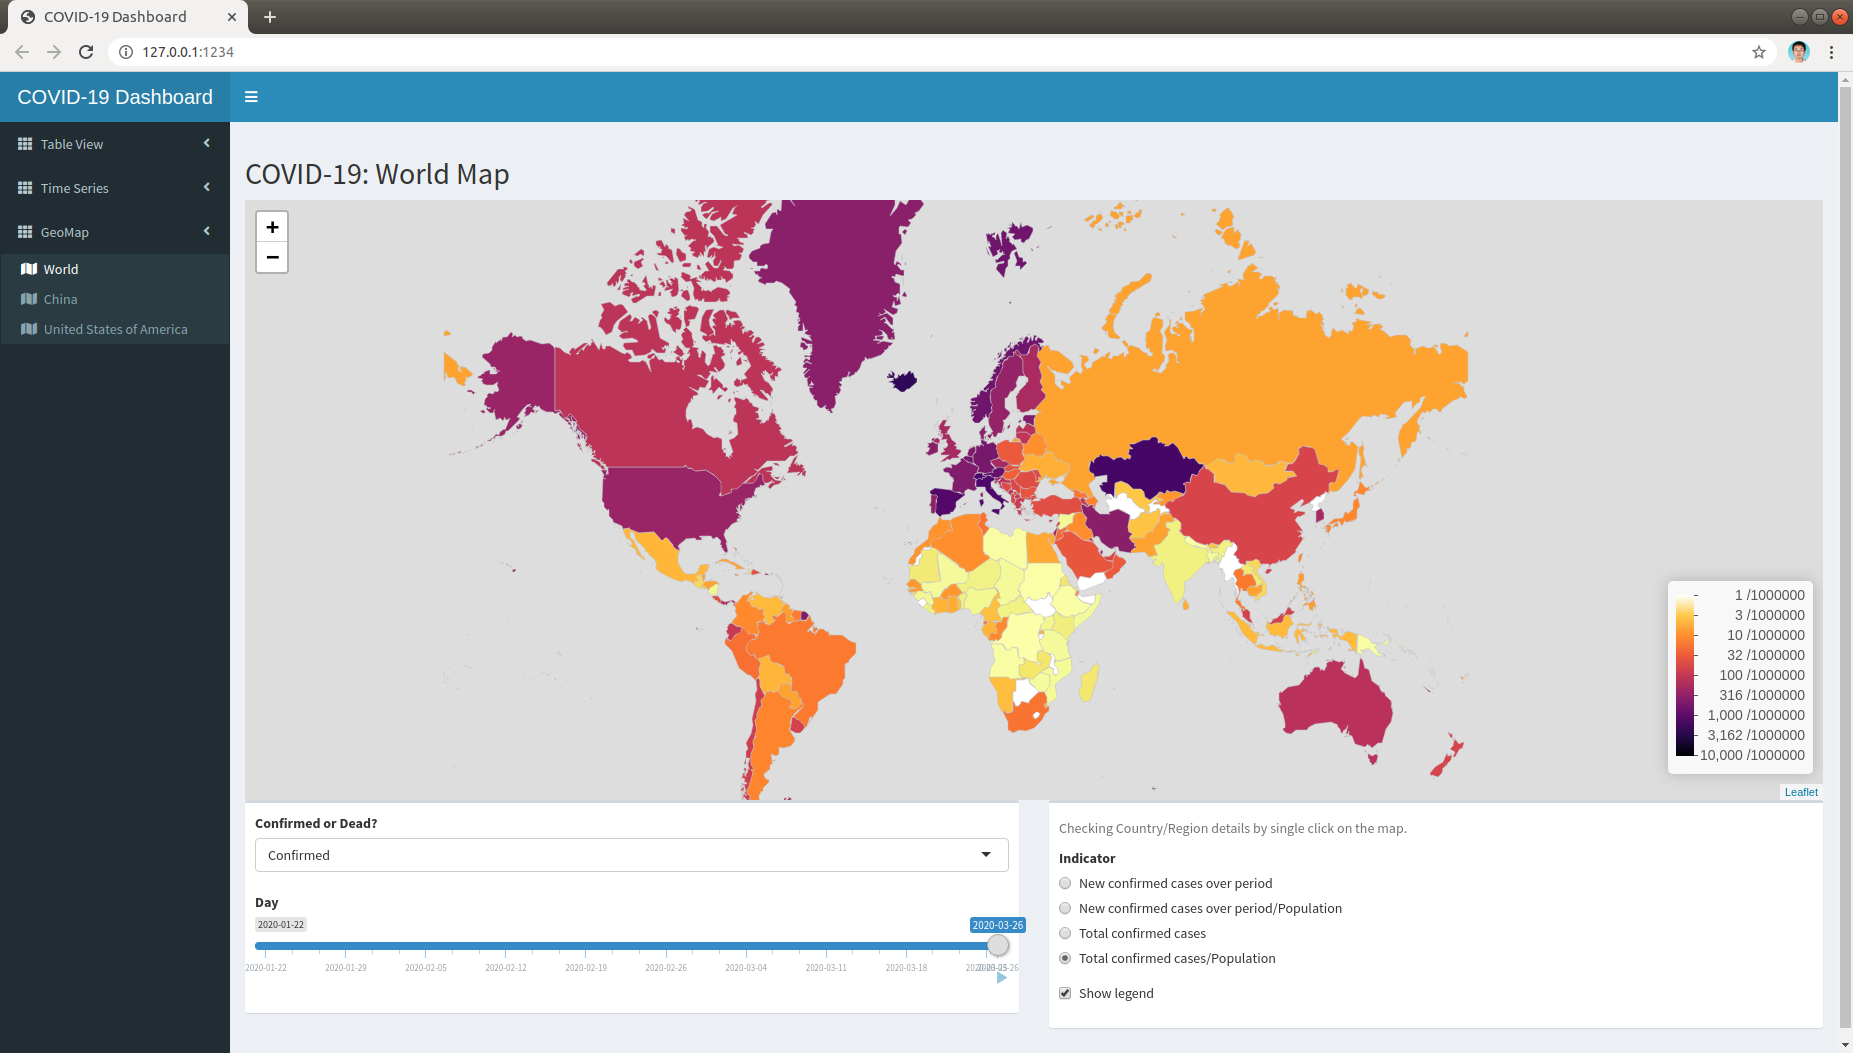Click the Table View grid icon
Screen dimensions: 1853x1053
(25, 144)
